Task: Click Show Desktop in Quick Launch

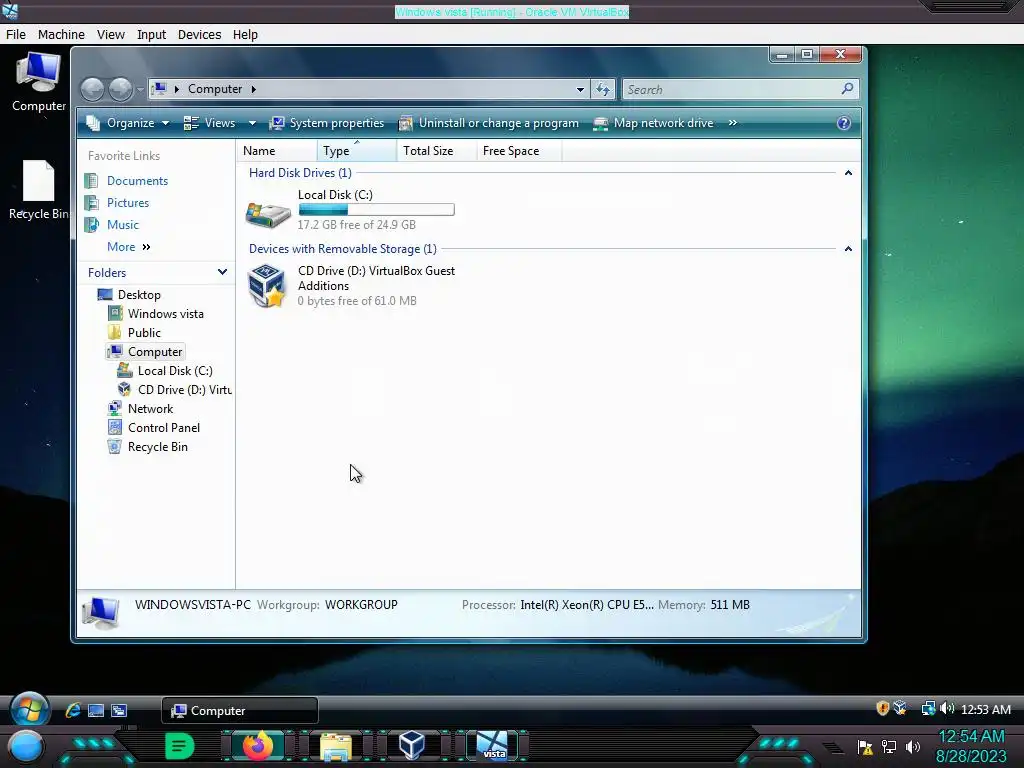Action: pyautogui.click(x=96, y=710)
